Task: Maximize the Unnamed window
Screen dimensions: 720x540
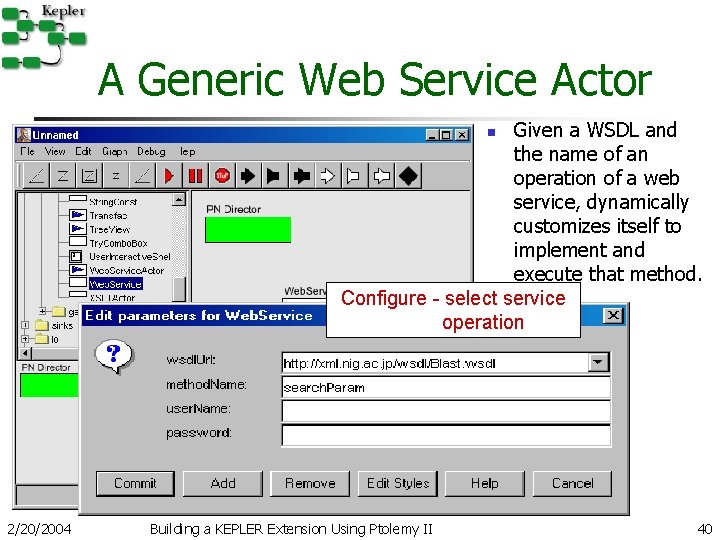Action: (446, 135)
